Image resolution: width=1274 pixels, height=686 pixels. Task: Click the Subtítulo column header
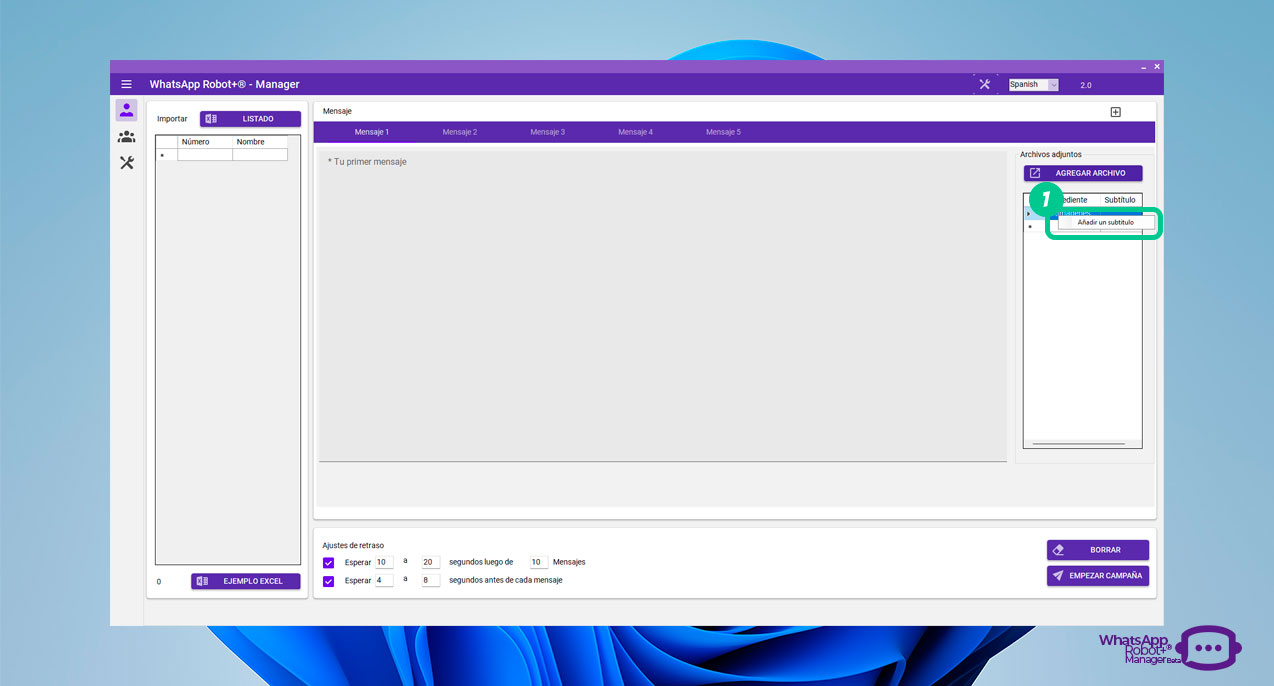[1120, 200]
